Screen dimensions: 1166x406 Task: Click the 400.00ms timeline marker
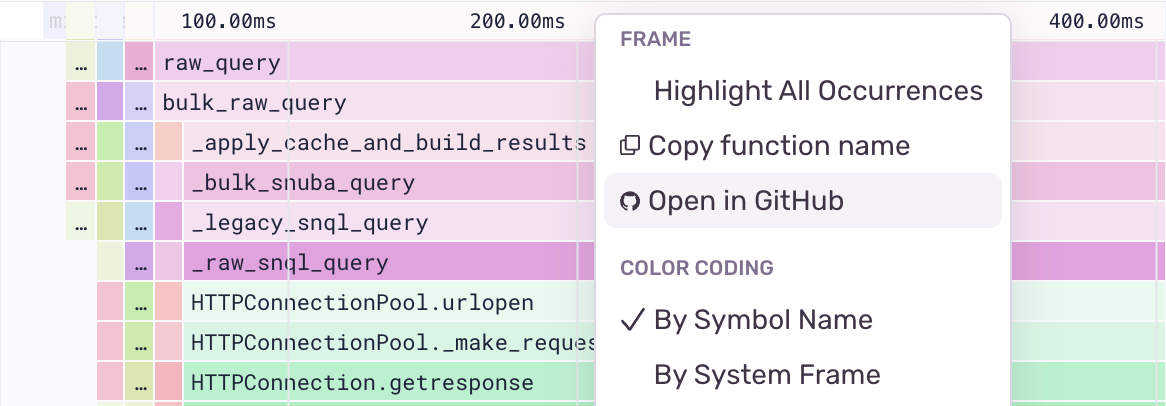tap(1096, 21)
